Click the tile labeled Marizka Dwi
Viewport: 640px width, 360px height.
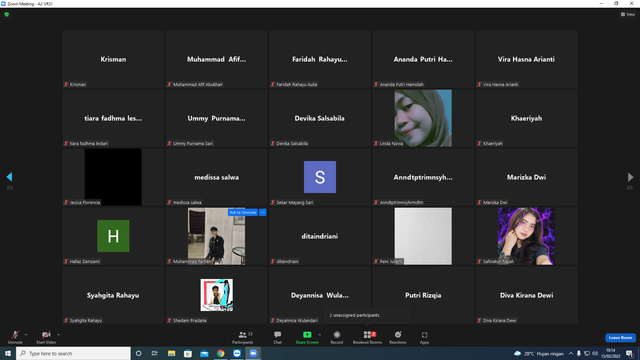coord(526,177)
